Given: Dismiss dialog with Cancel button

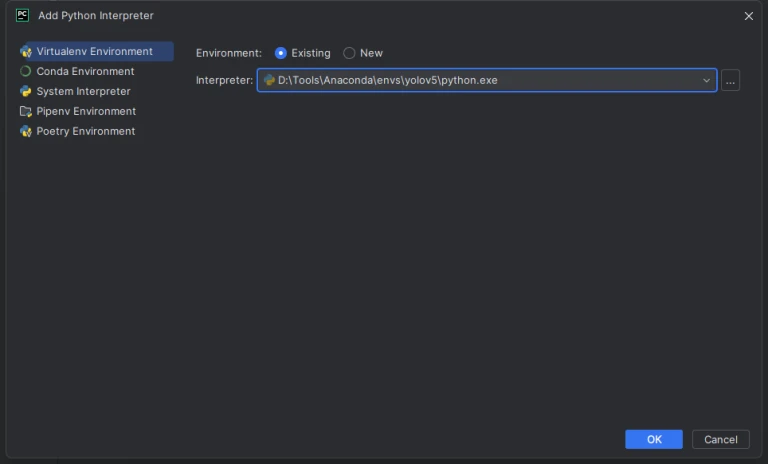Looking at the screenshot, I should coord(720,440).
